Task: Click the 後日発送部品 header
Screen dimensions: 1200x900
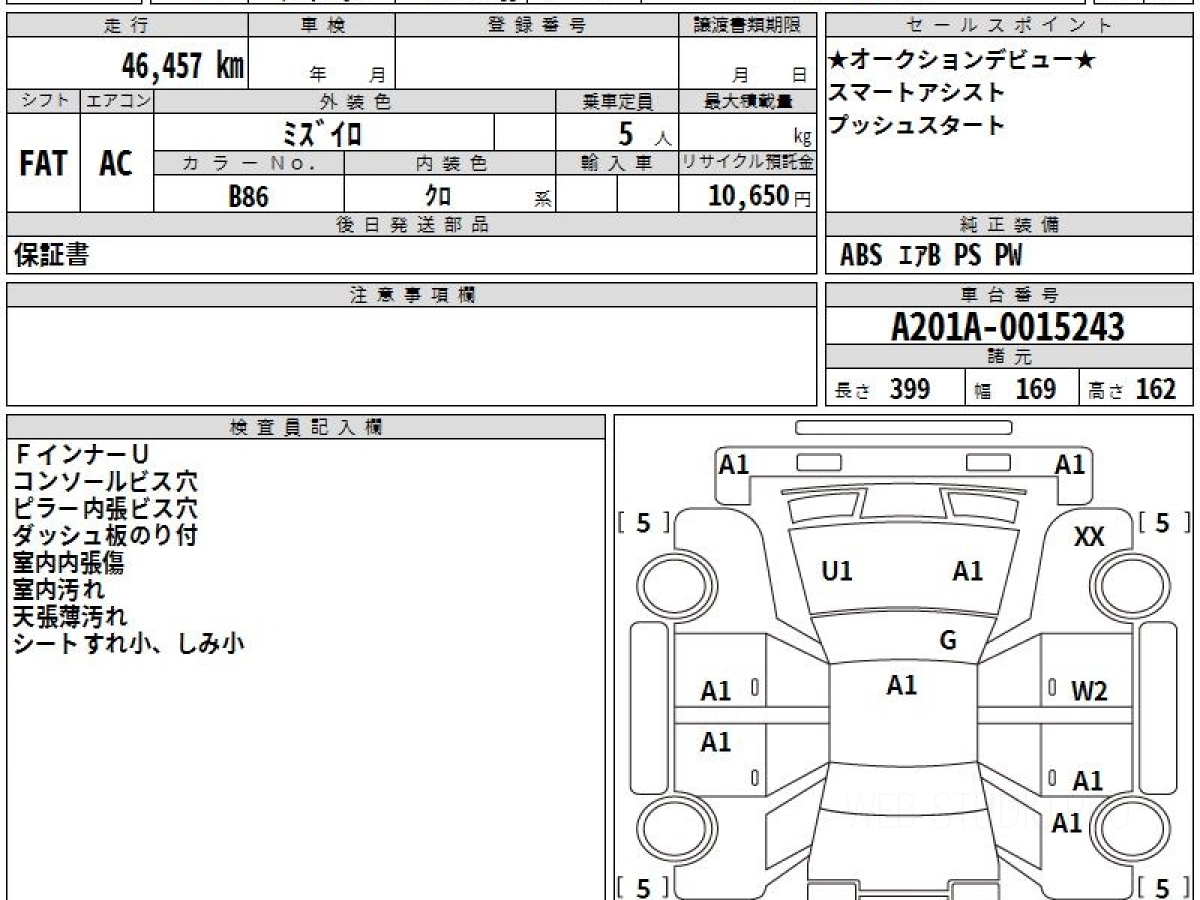Action: coord(412,225)
